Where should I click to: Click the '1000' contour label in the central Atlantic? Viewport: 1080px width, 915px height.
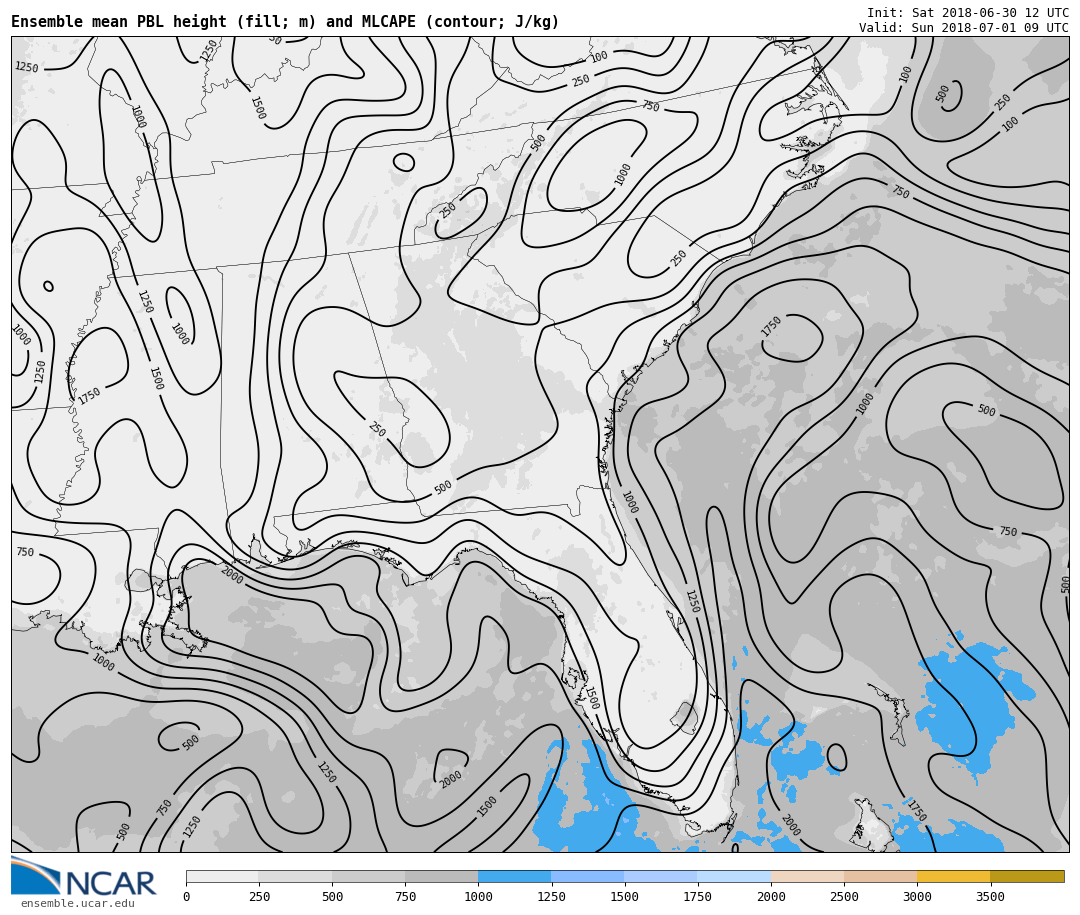pos(864,403)
